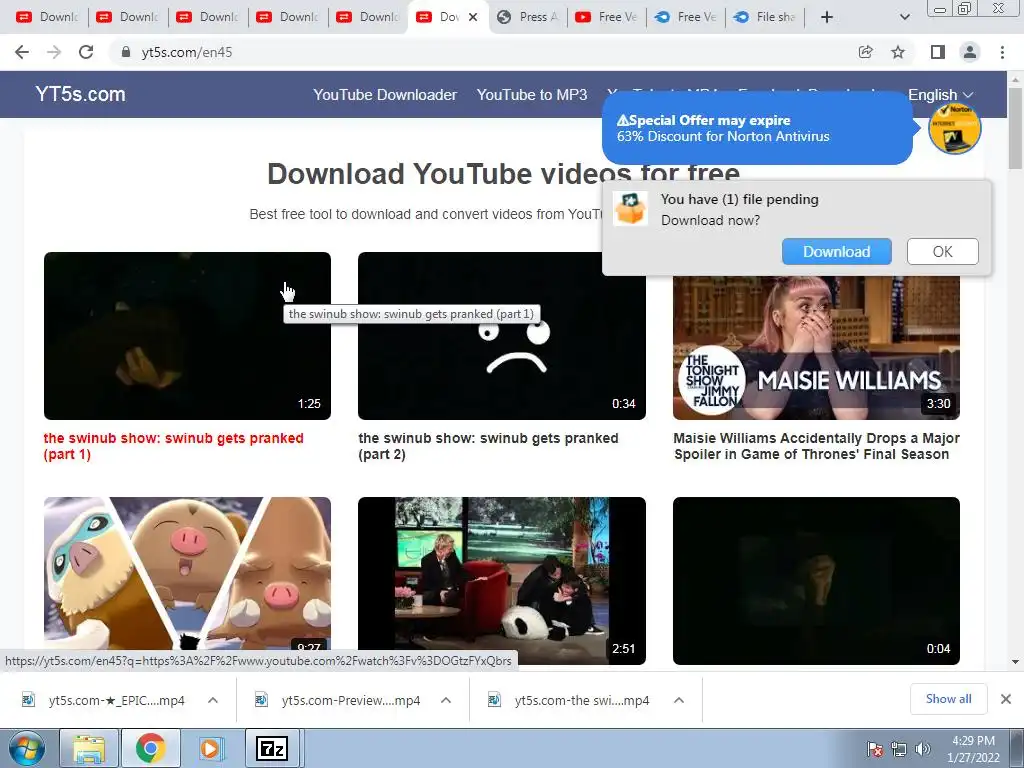Open the English language dropdown
1024x768 pixels.
pyautogui.click(x=940, y=95)
